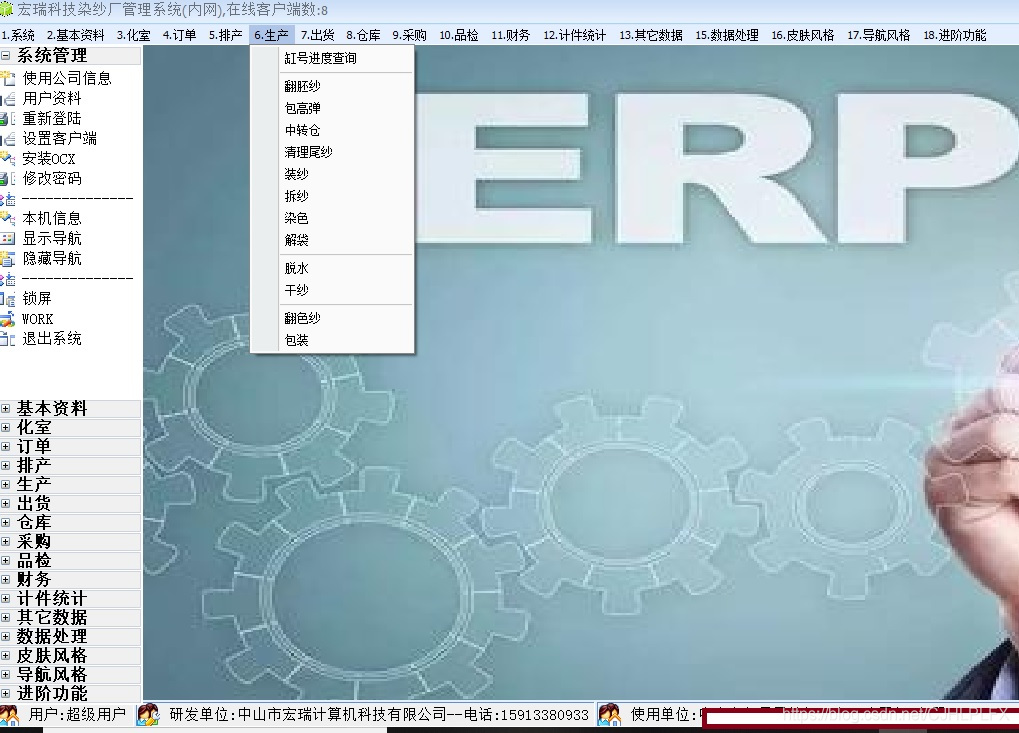
Task: Click the icon beside 研发单位 in status bar
Action: coord(148,715)
